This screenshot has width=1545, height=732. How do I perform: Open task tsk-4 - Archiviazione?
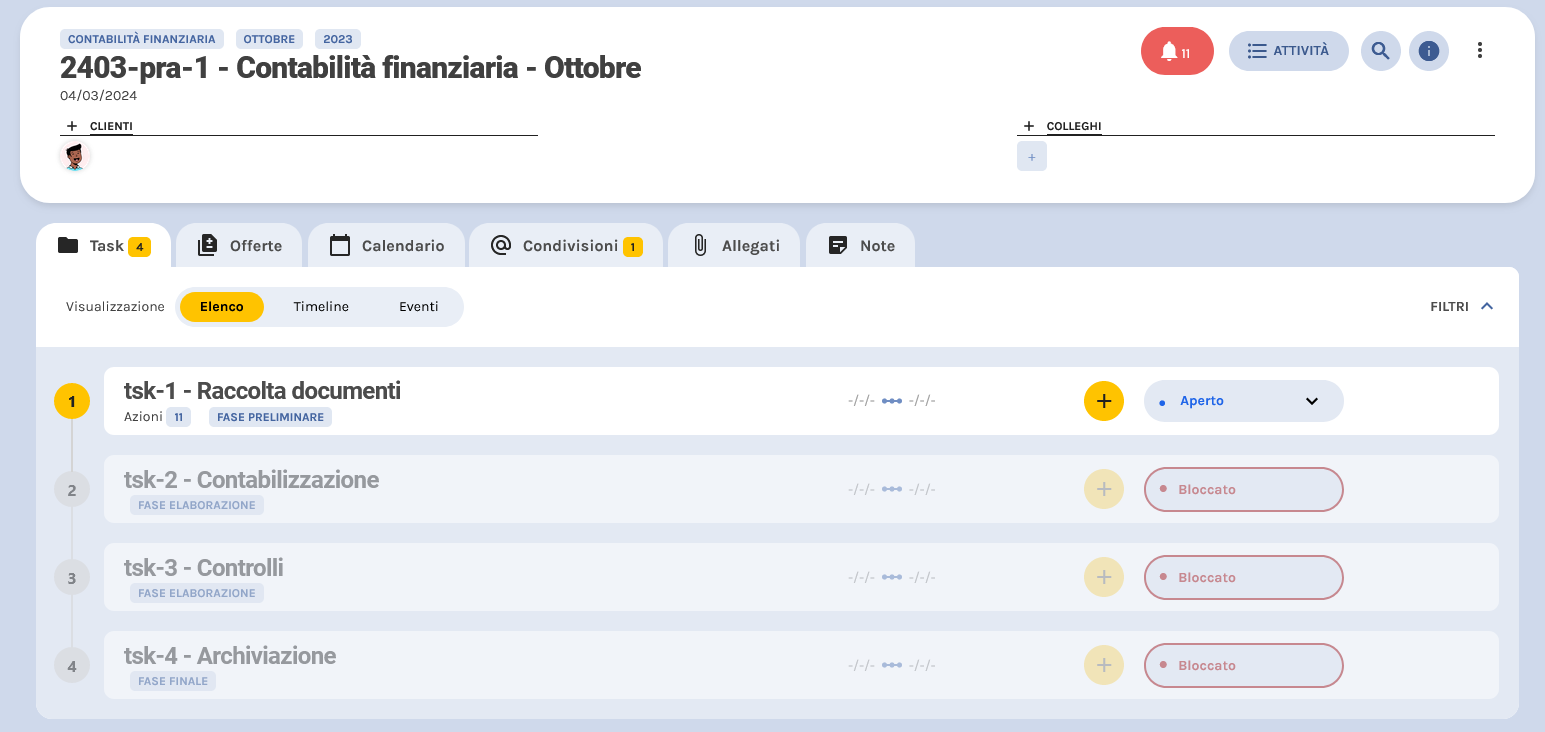[x=230, y=655]
